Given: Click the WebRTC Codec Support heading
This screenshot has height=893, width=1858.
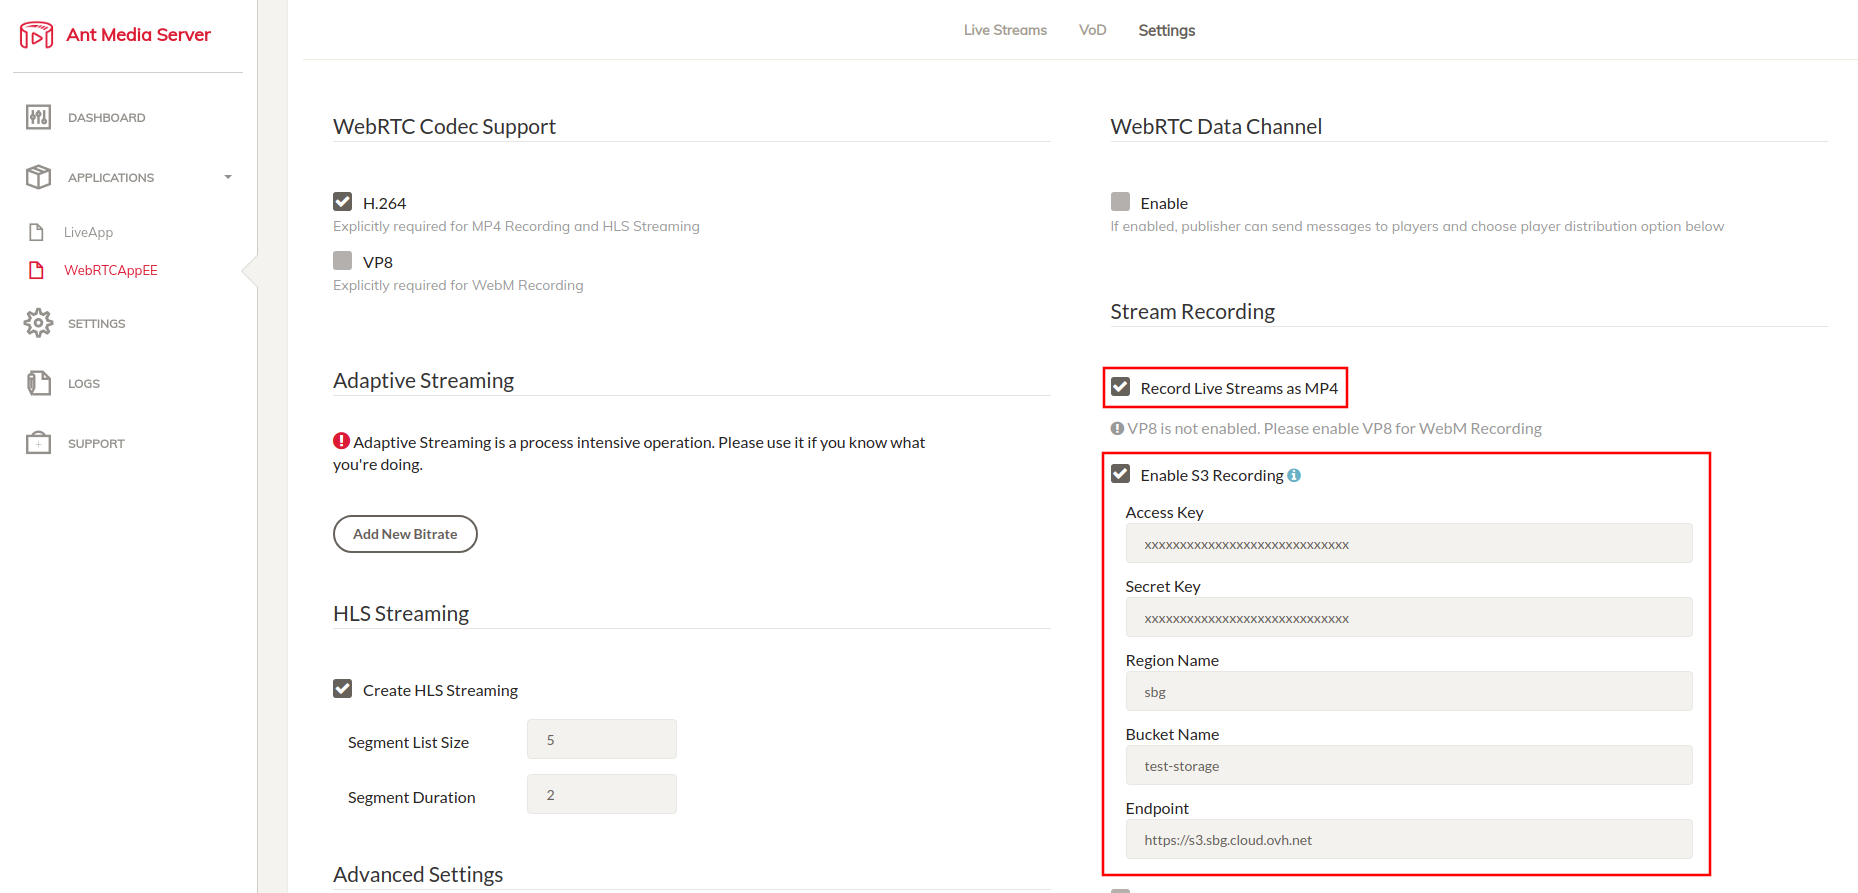Looking at the screenshot, I should (x=444, y=127).
